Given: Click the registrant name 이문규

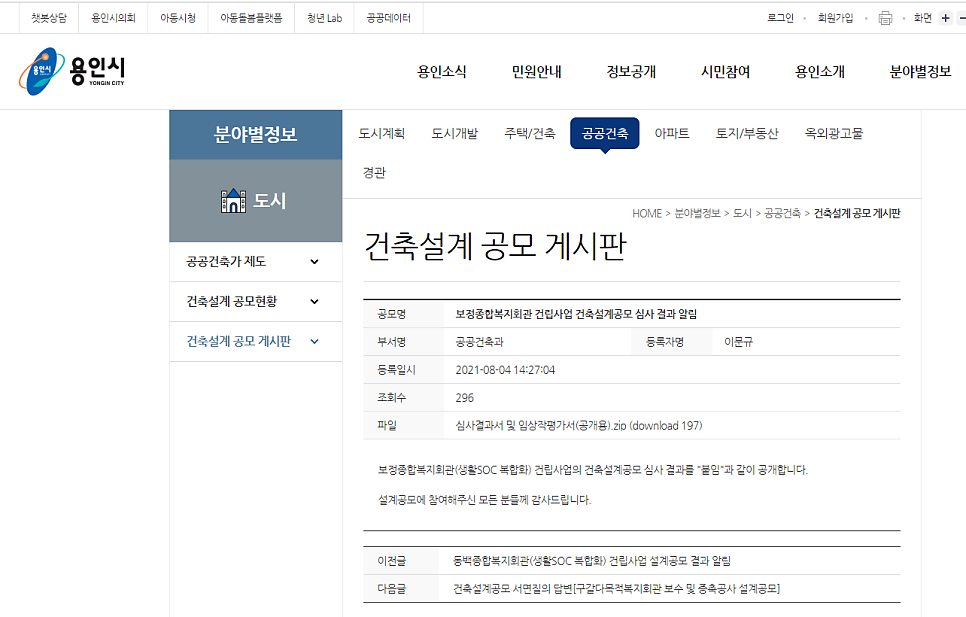Looking at the screenshot, I should point(738,342).
